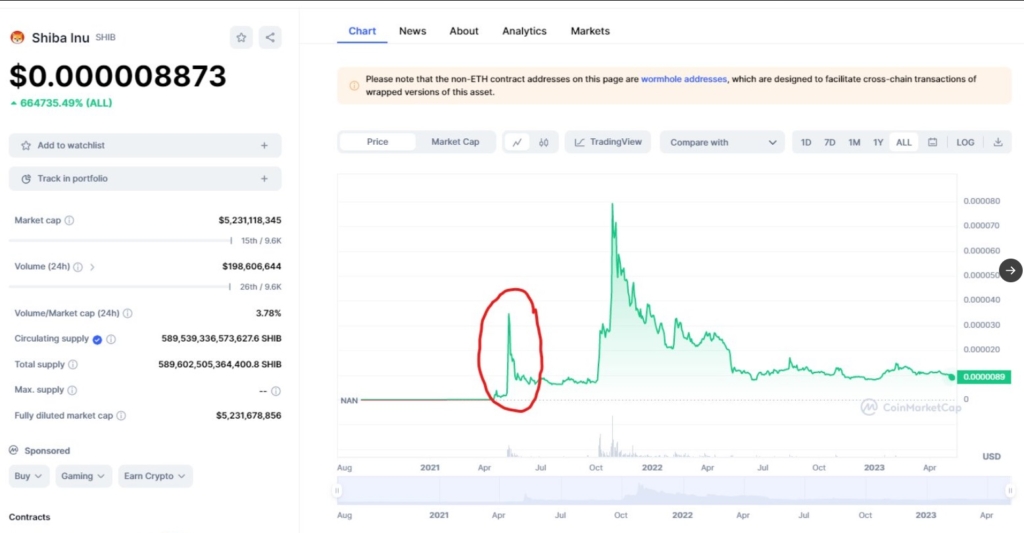Image resolution: width=1024 pixels, height=533 pixels.
Task: Share the Shiba Inu page
Action: pos(270,37)
